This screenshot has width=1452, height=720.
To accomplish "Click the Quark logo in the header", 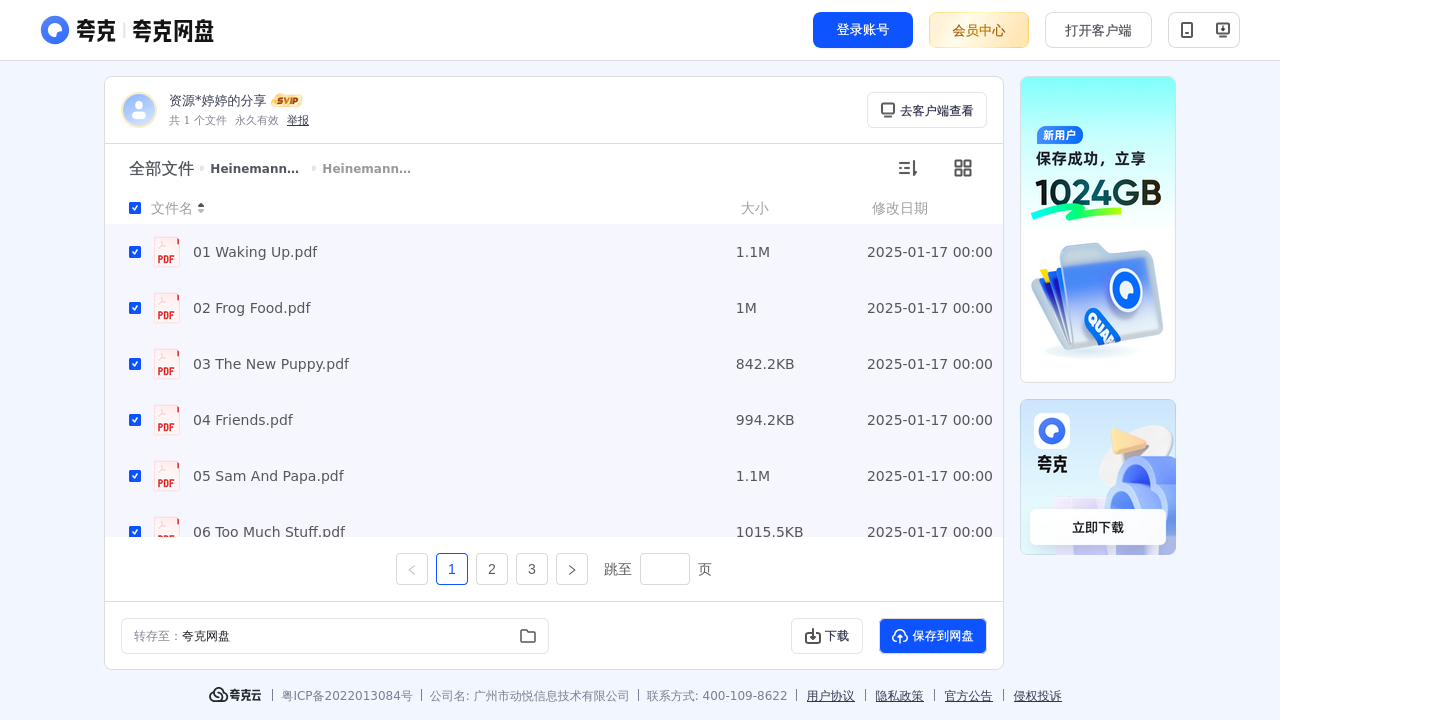I will [x=127, y=30].
